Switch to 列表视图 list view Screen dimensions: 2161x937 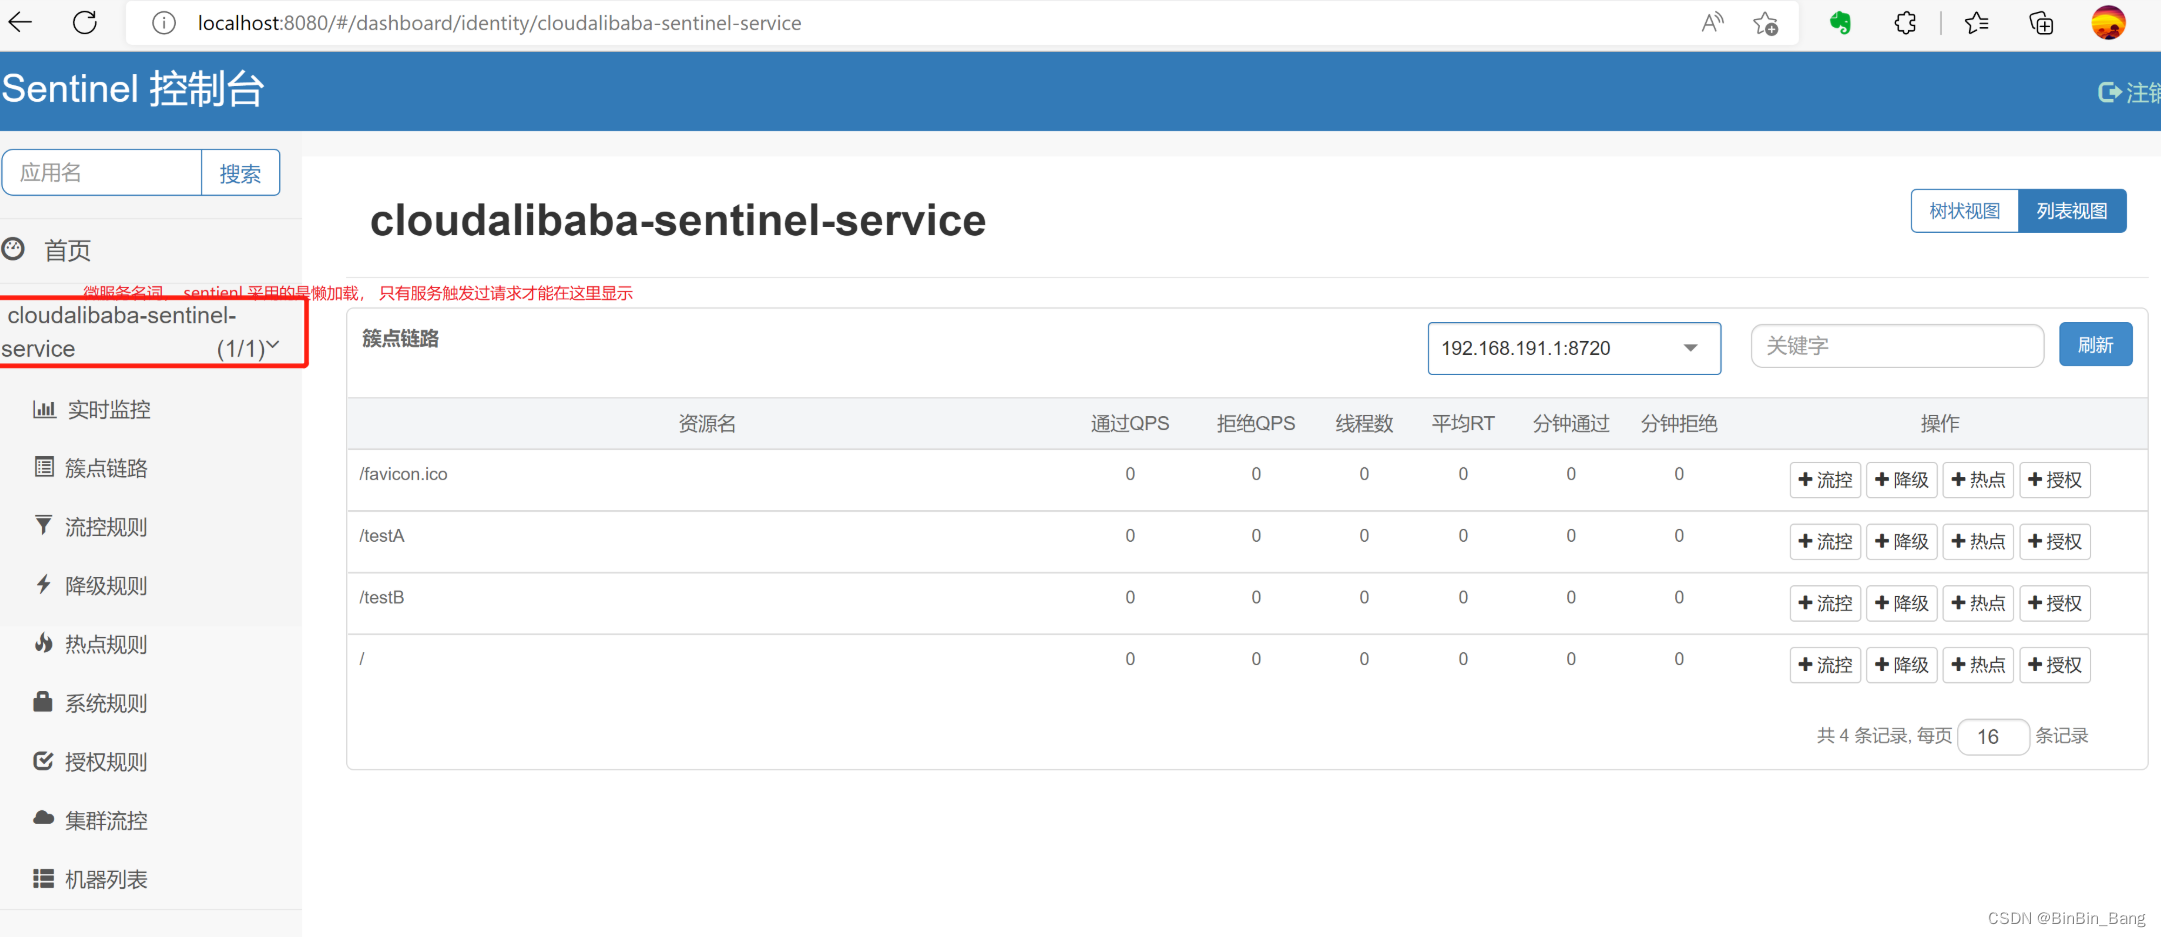pos(2072,211)
